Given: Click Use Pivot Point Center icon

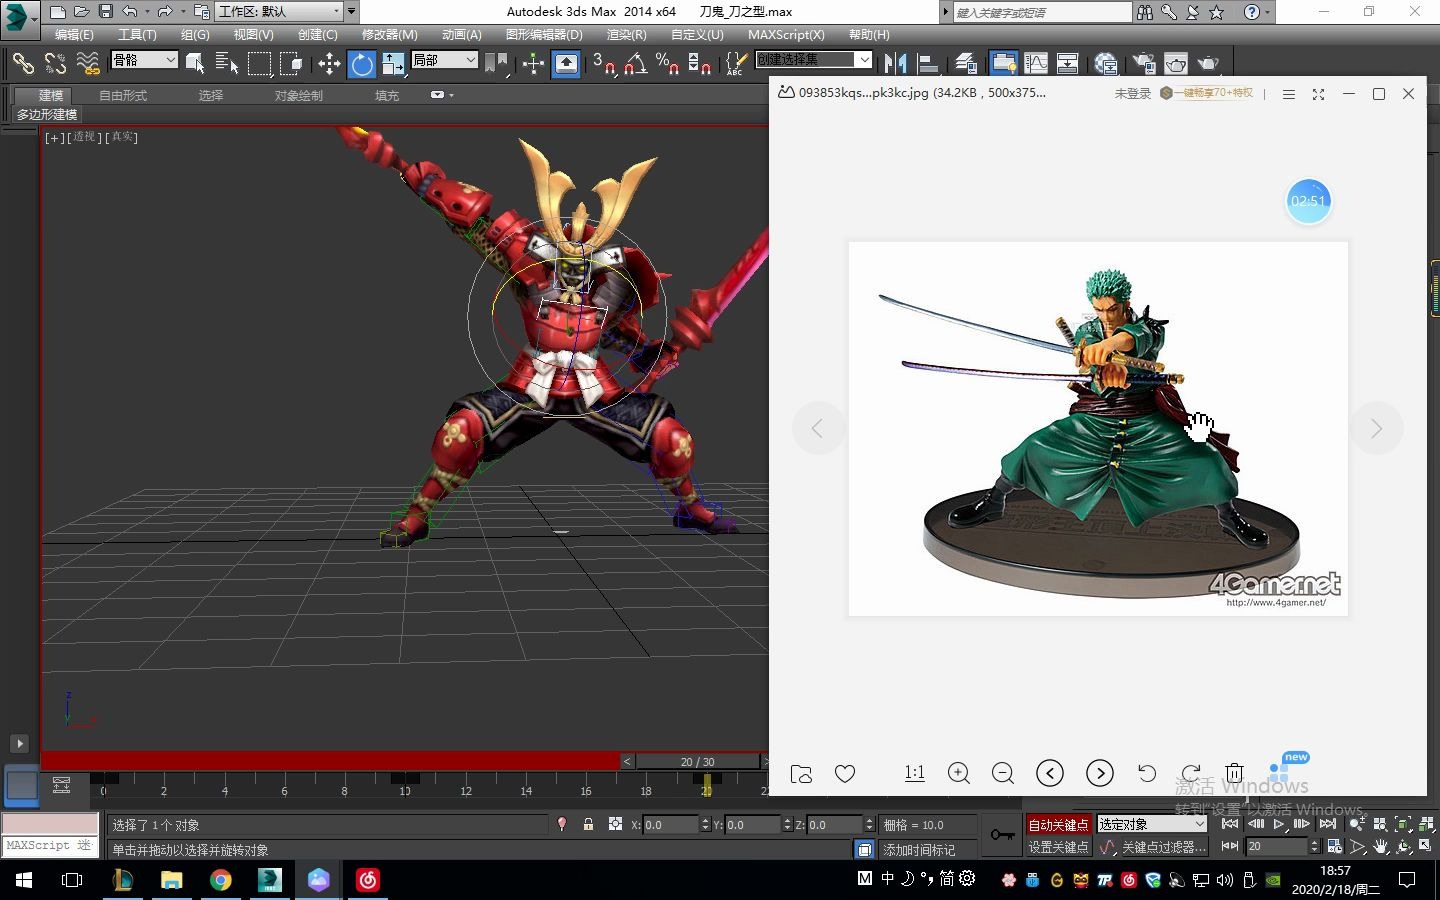Looking at the screenshot, I should [496, 64].
